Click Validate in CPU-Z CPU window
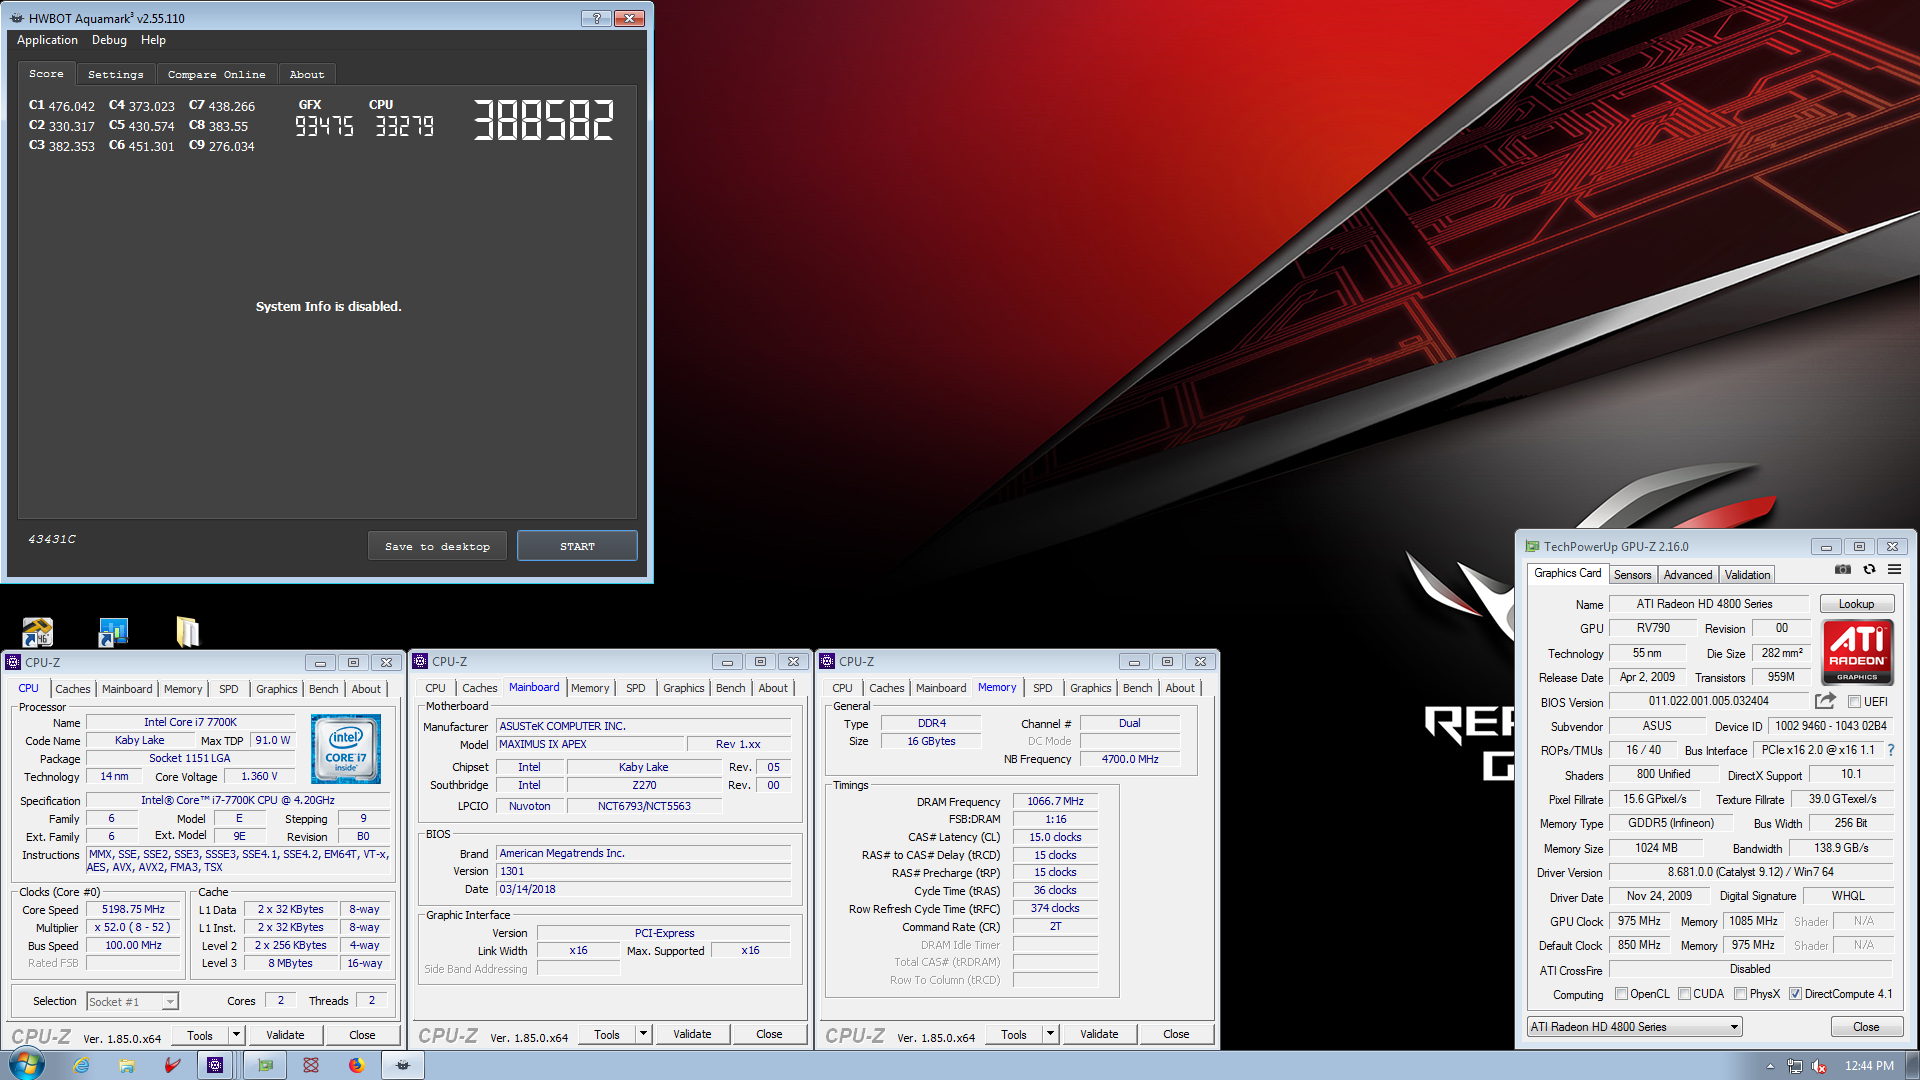The height and width of the screenshot is (1080, 1920). (285, 1035)
